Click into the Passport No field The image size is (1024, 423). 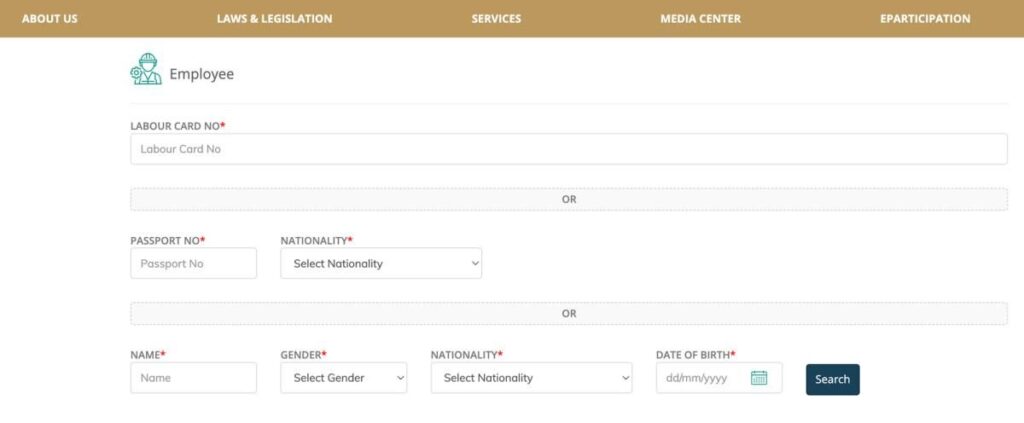(193, 264)
